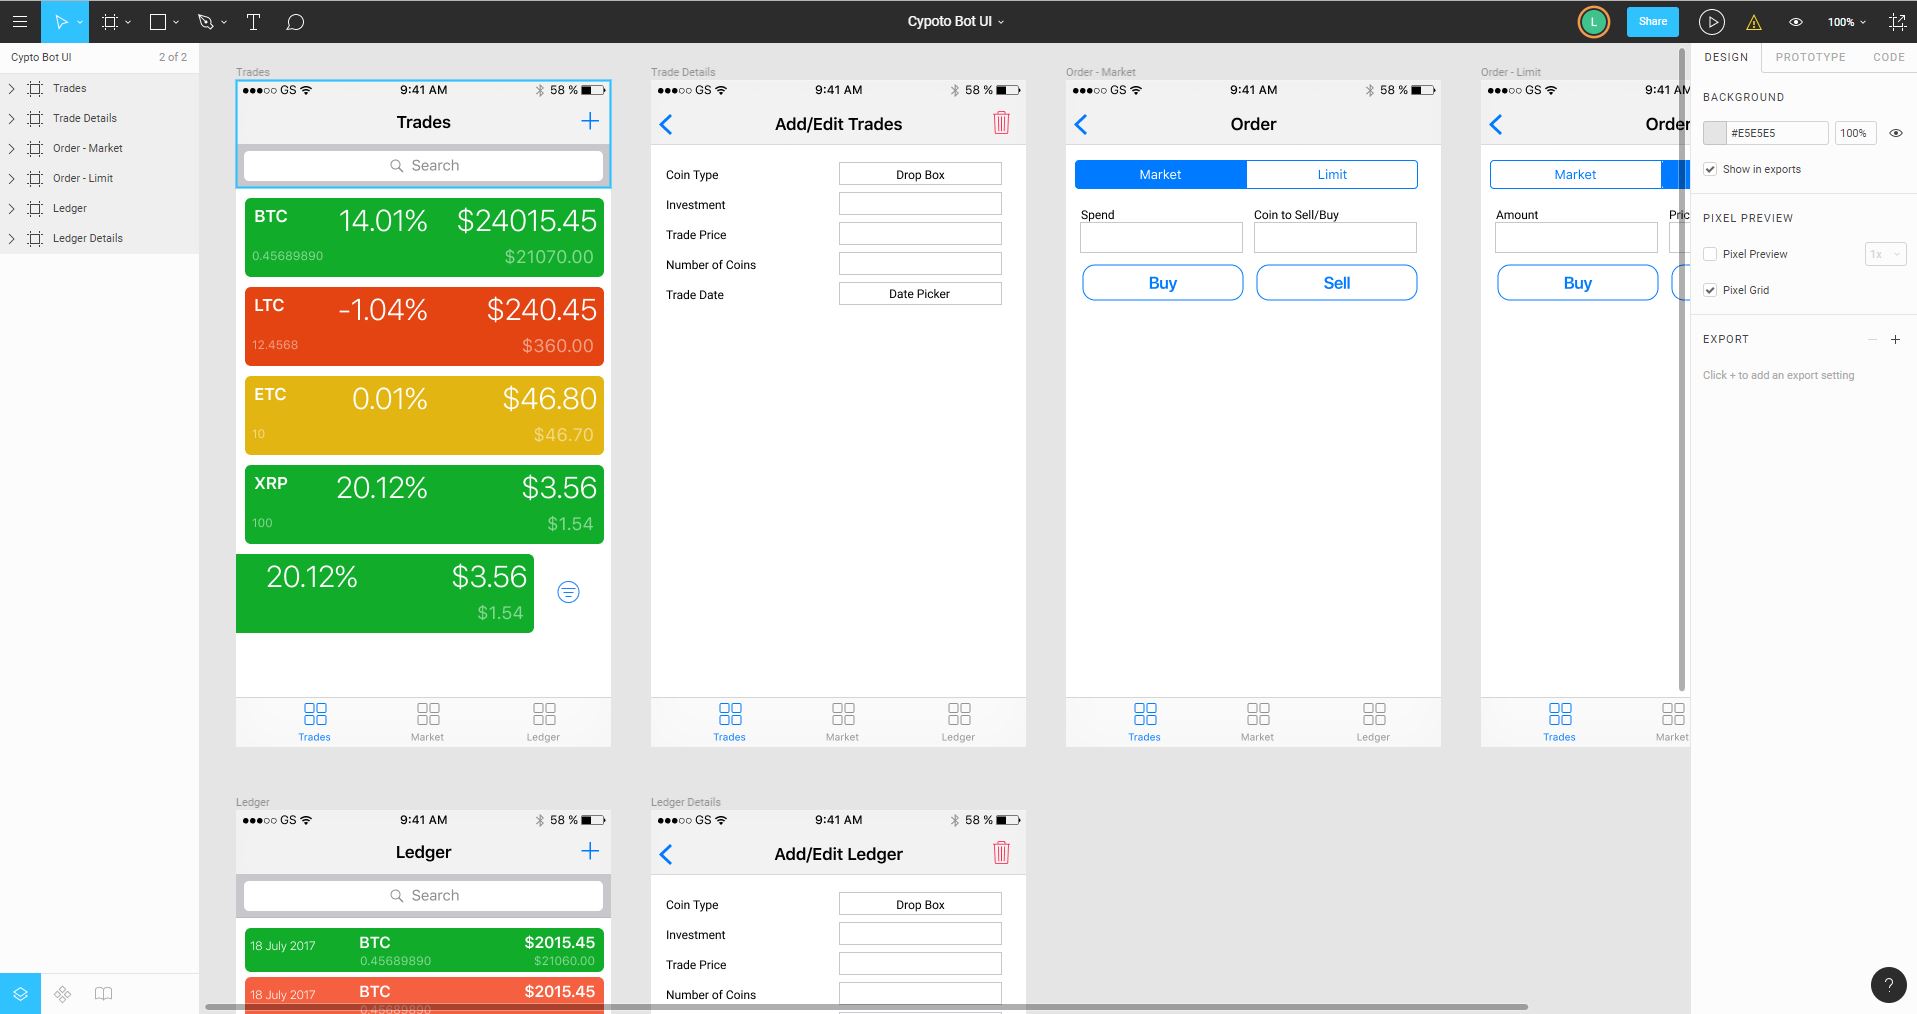Select the Text tool
This screenshot has height=1014, width=1917.
click(x=253, y=21)
